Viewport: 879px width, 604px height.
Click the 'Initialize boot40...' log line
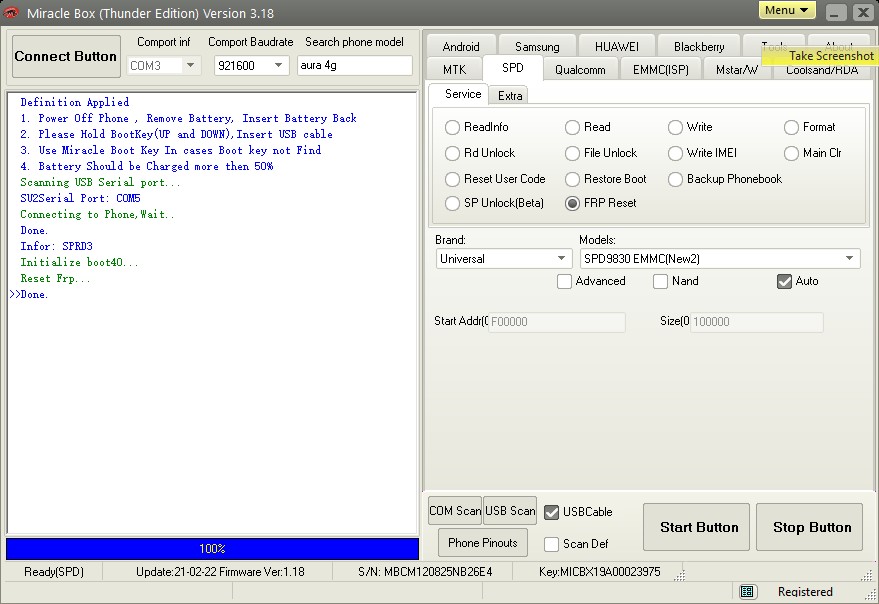[79, 262]
